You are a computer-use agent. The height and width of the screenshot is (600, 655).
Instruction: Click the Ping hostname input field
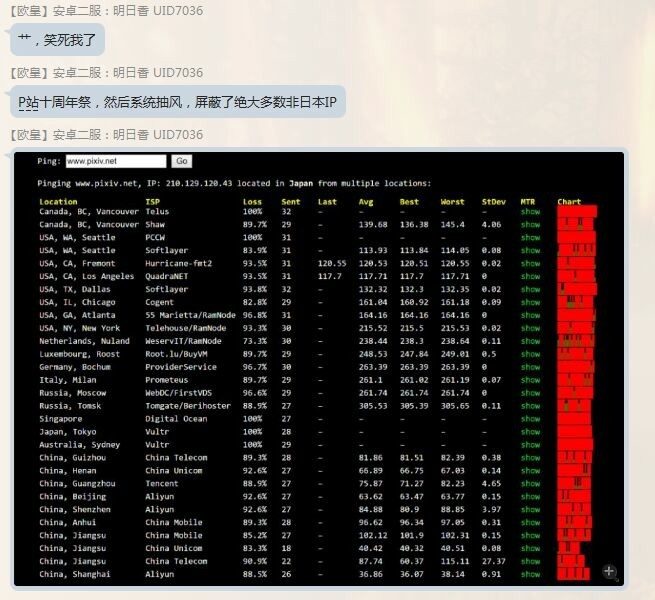point(116,161)
